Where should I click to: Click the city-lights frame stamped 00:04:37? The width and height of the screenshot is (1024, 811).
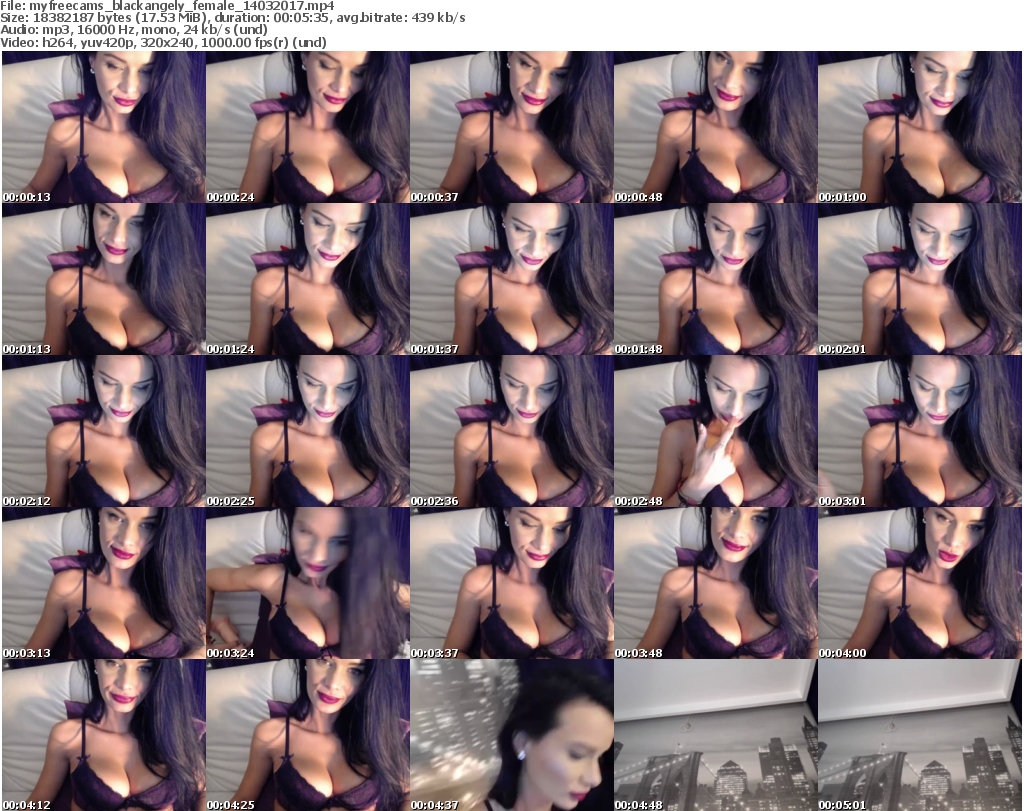[511, 735]
